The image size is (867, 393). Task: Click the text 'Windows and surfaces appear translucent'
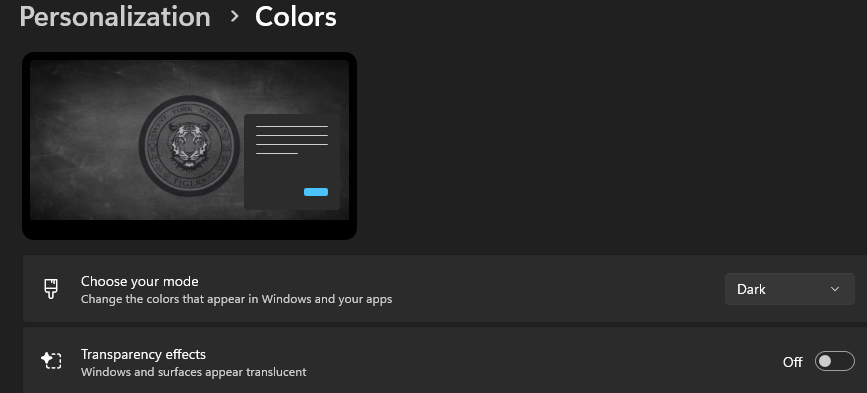point(194,372)
